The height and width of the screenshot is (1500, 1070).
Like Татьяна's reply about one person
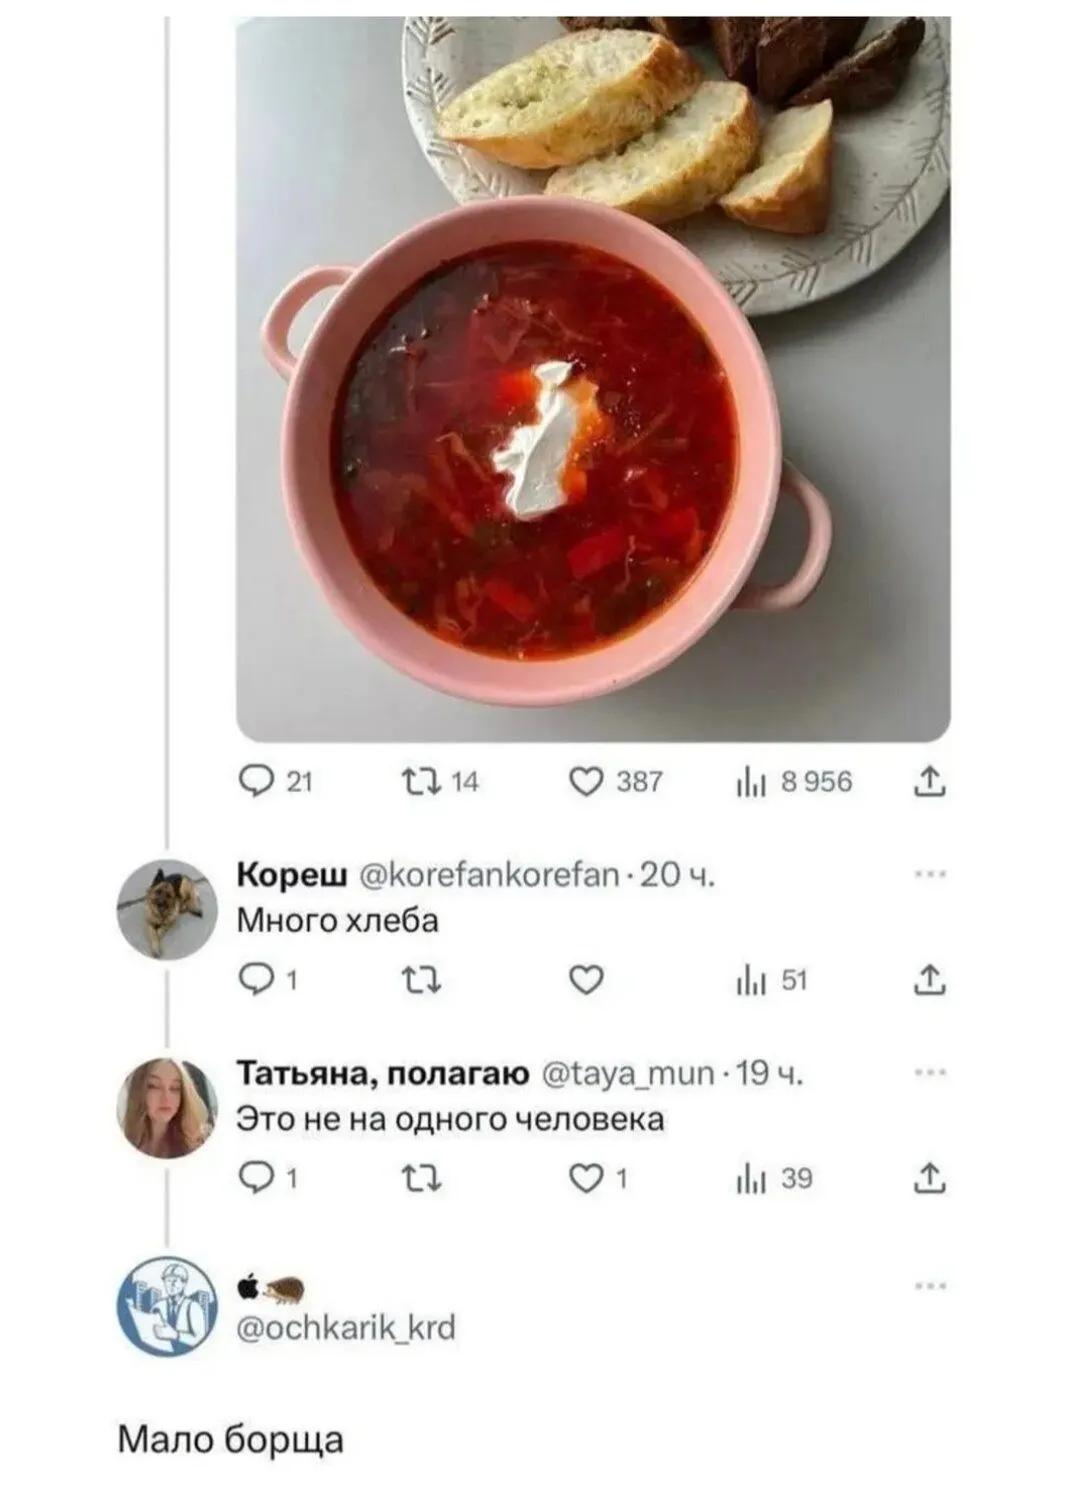click(x=587, y=1179)
